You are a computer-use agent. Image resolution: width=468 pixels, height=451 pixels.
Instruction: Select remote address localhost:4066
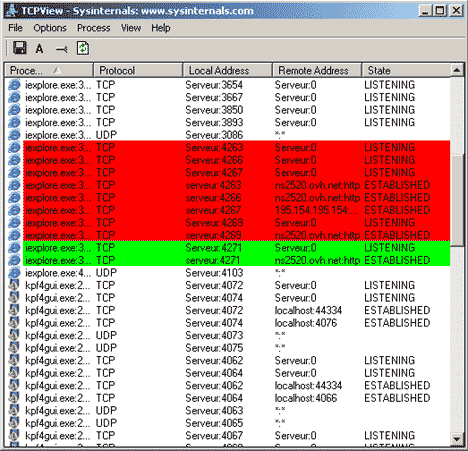tap(306, 398)
